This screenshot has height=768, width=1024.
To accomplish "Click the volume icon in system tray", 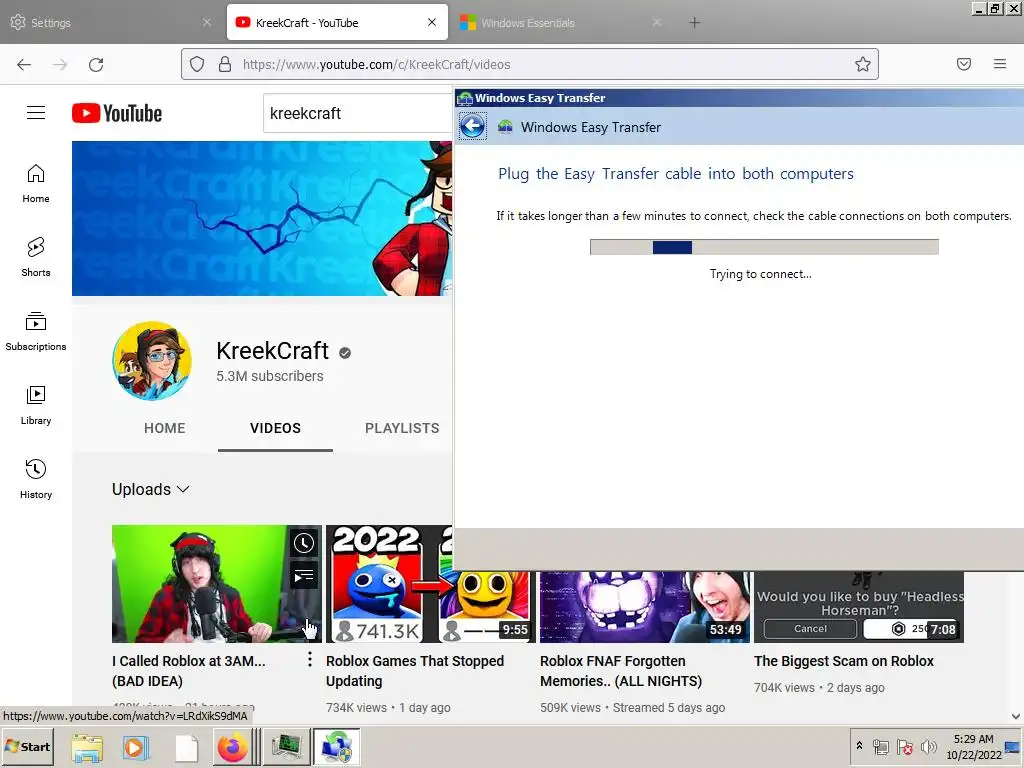I will pyautogui.click(x=928, y=746).
